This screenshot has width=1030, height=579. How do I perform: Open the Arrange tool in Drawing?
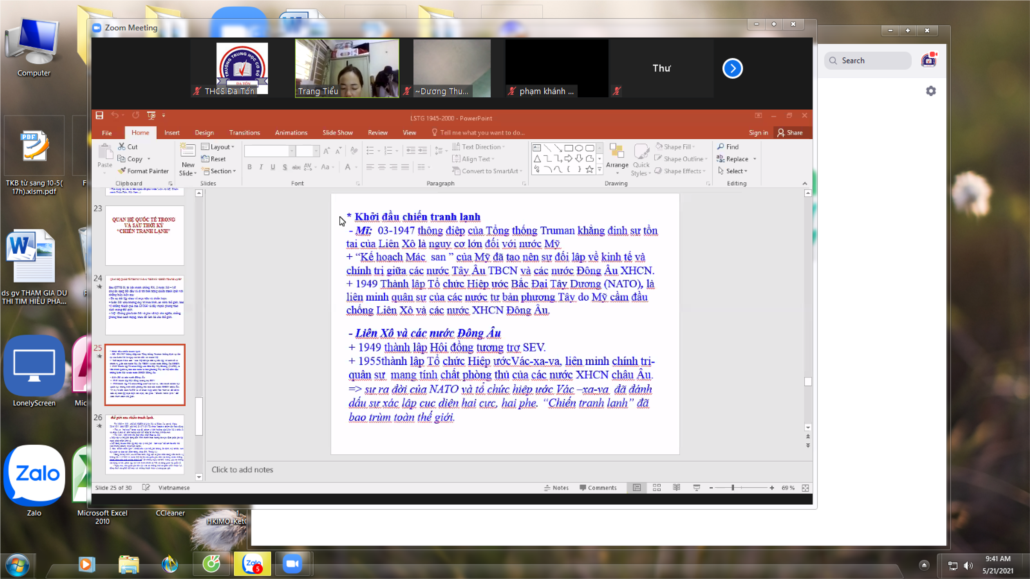point(617,156)
